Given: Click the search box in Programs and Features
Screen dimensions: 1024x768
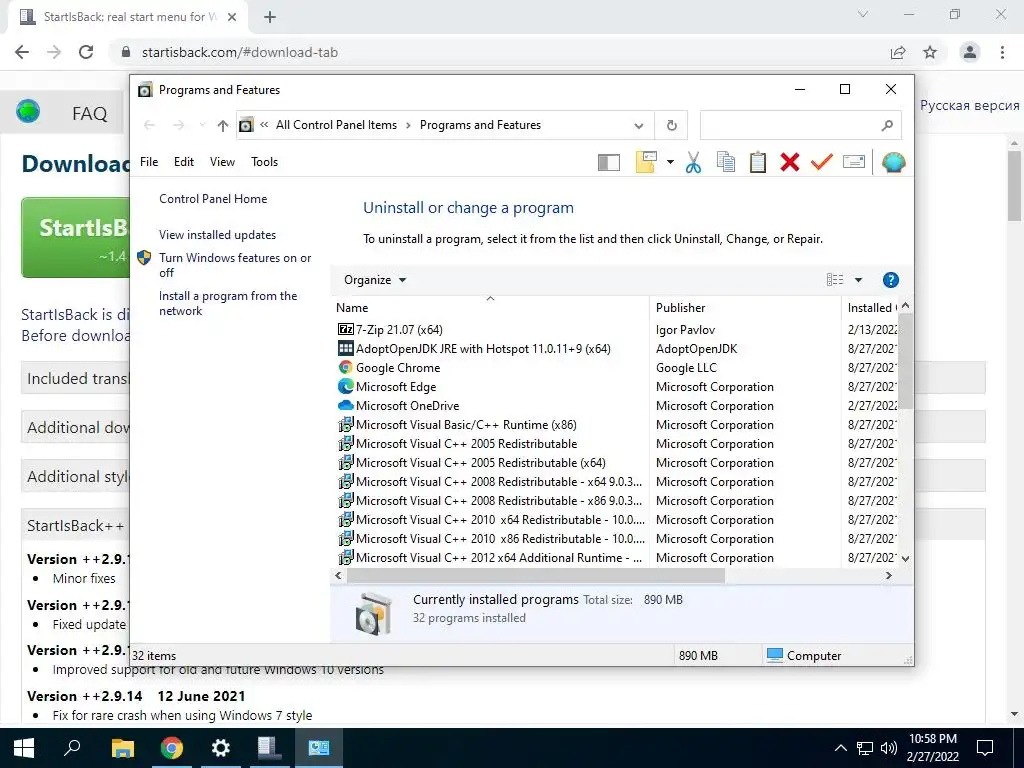Looking at the screenshot, I should [800, 125].
